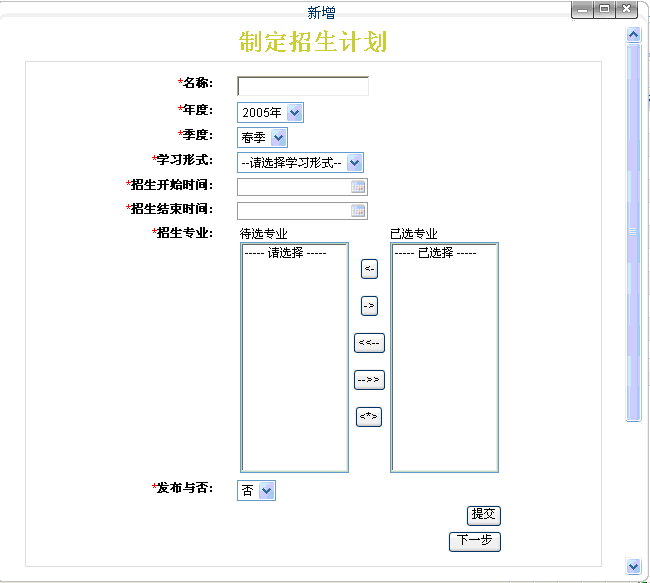This screenshot has width=650, height=583.
Task: Click the 已选专业 label
Action: pyautogui.click(x=414, y=234)
